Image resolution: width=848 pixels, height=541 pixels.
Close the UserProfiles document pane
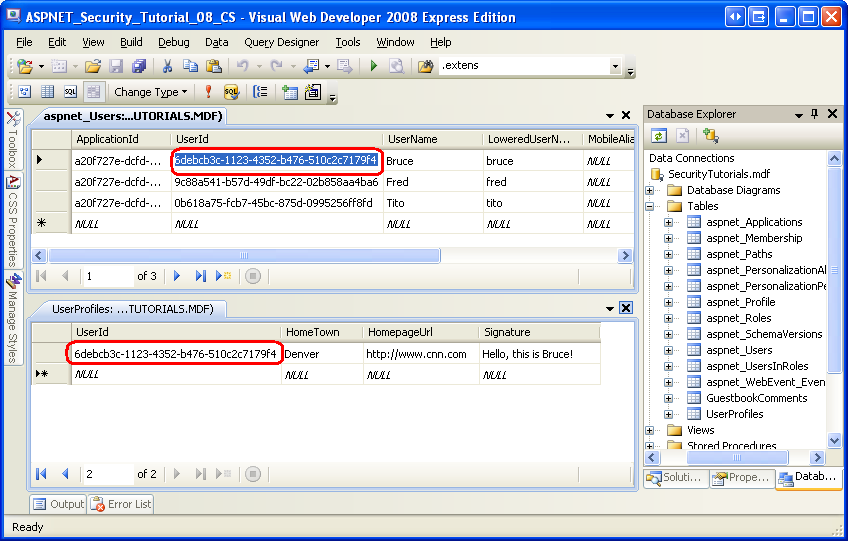(x=626, y=308)
